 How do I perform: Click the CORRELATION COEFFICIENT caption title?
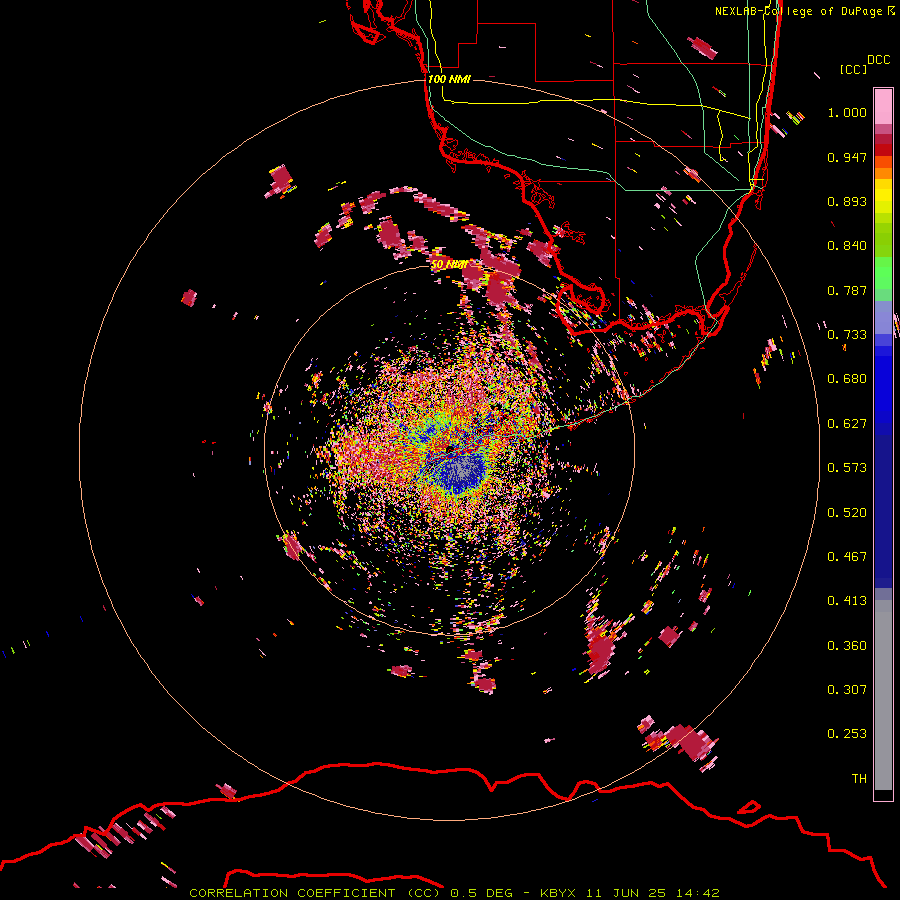[292, 893]
